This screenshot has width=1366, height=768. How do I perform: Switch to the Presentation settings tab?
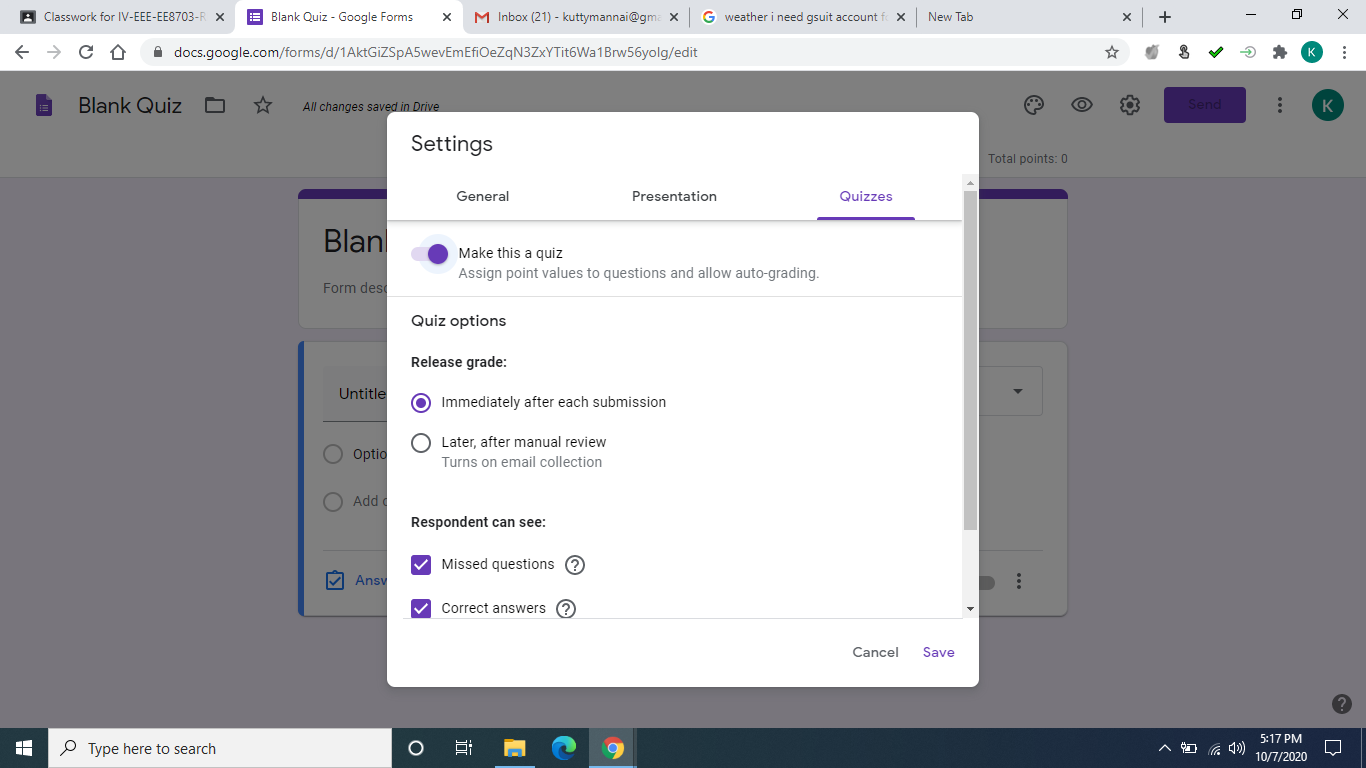click(x=674, y=196)
